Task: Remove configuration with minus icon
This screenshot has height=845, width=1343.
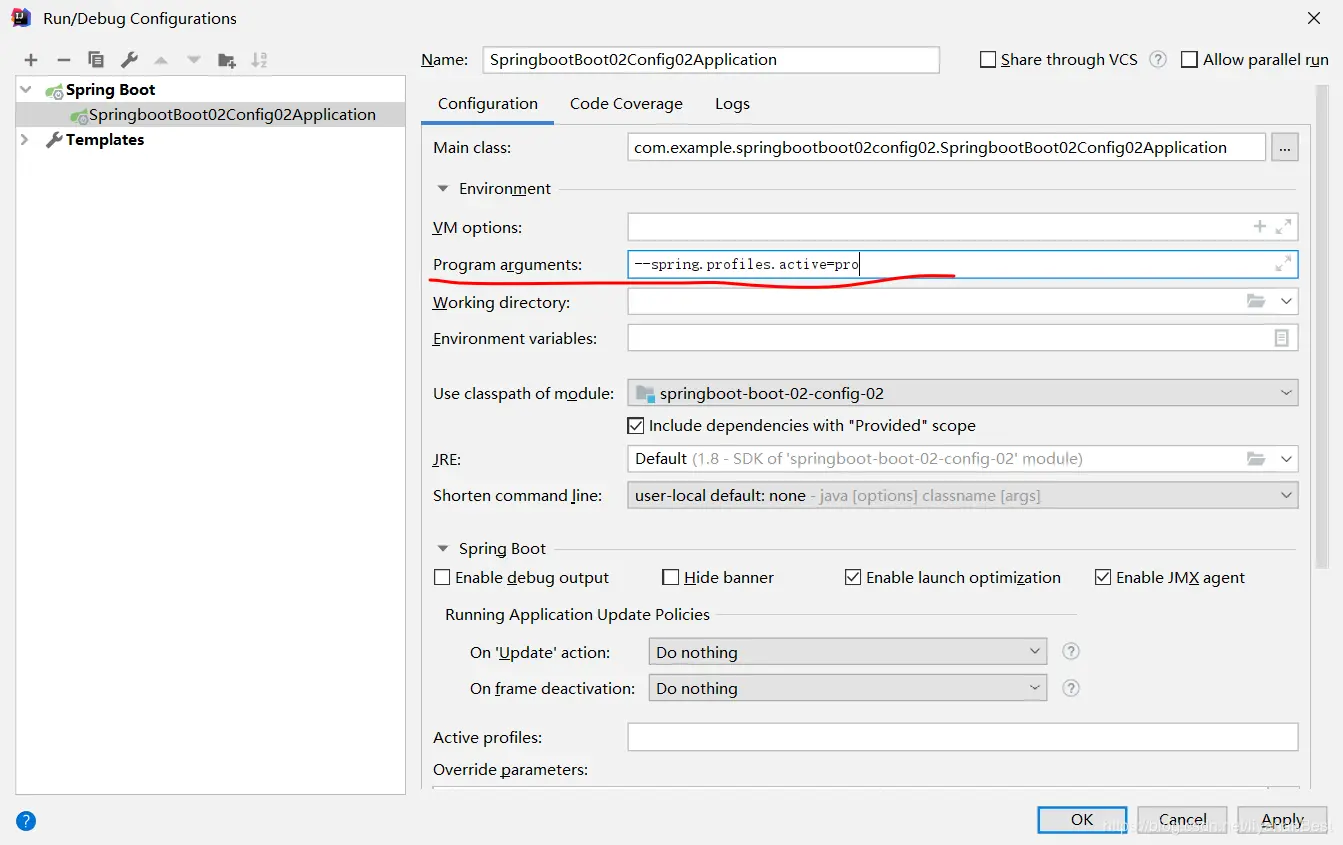Action: pyautogui.click(x=63, y=60)
